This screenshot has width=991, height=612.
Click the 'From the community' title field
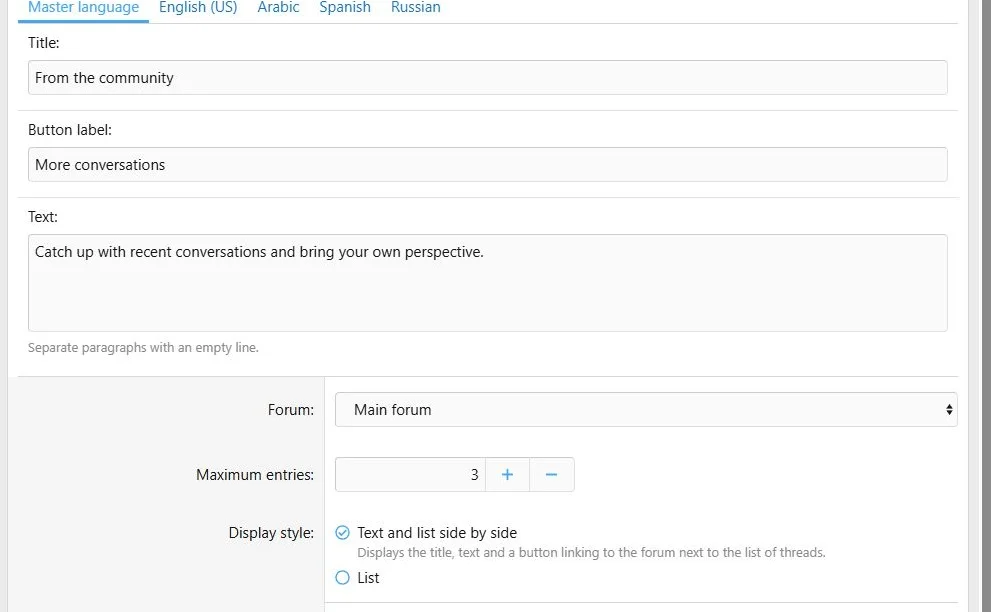coord(487,78)
